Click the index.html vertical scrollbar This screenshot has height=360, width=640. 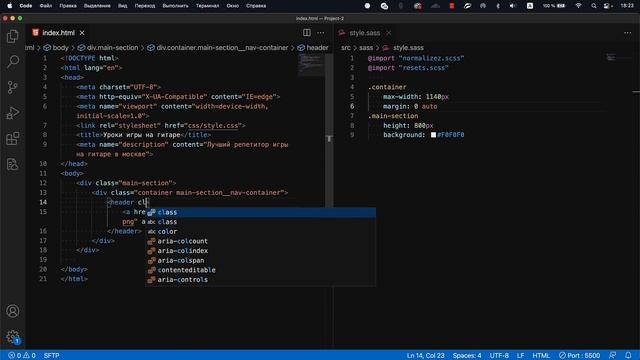coord(329,131)
